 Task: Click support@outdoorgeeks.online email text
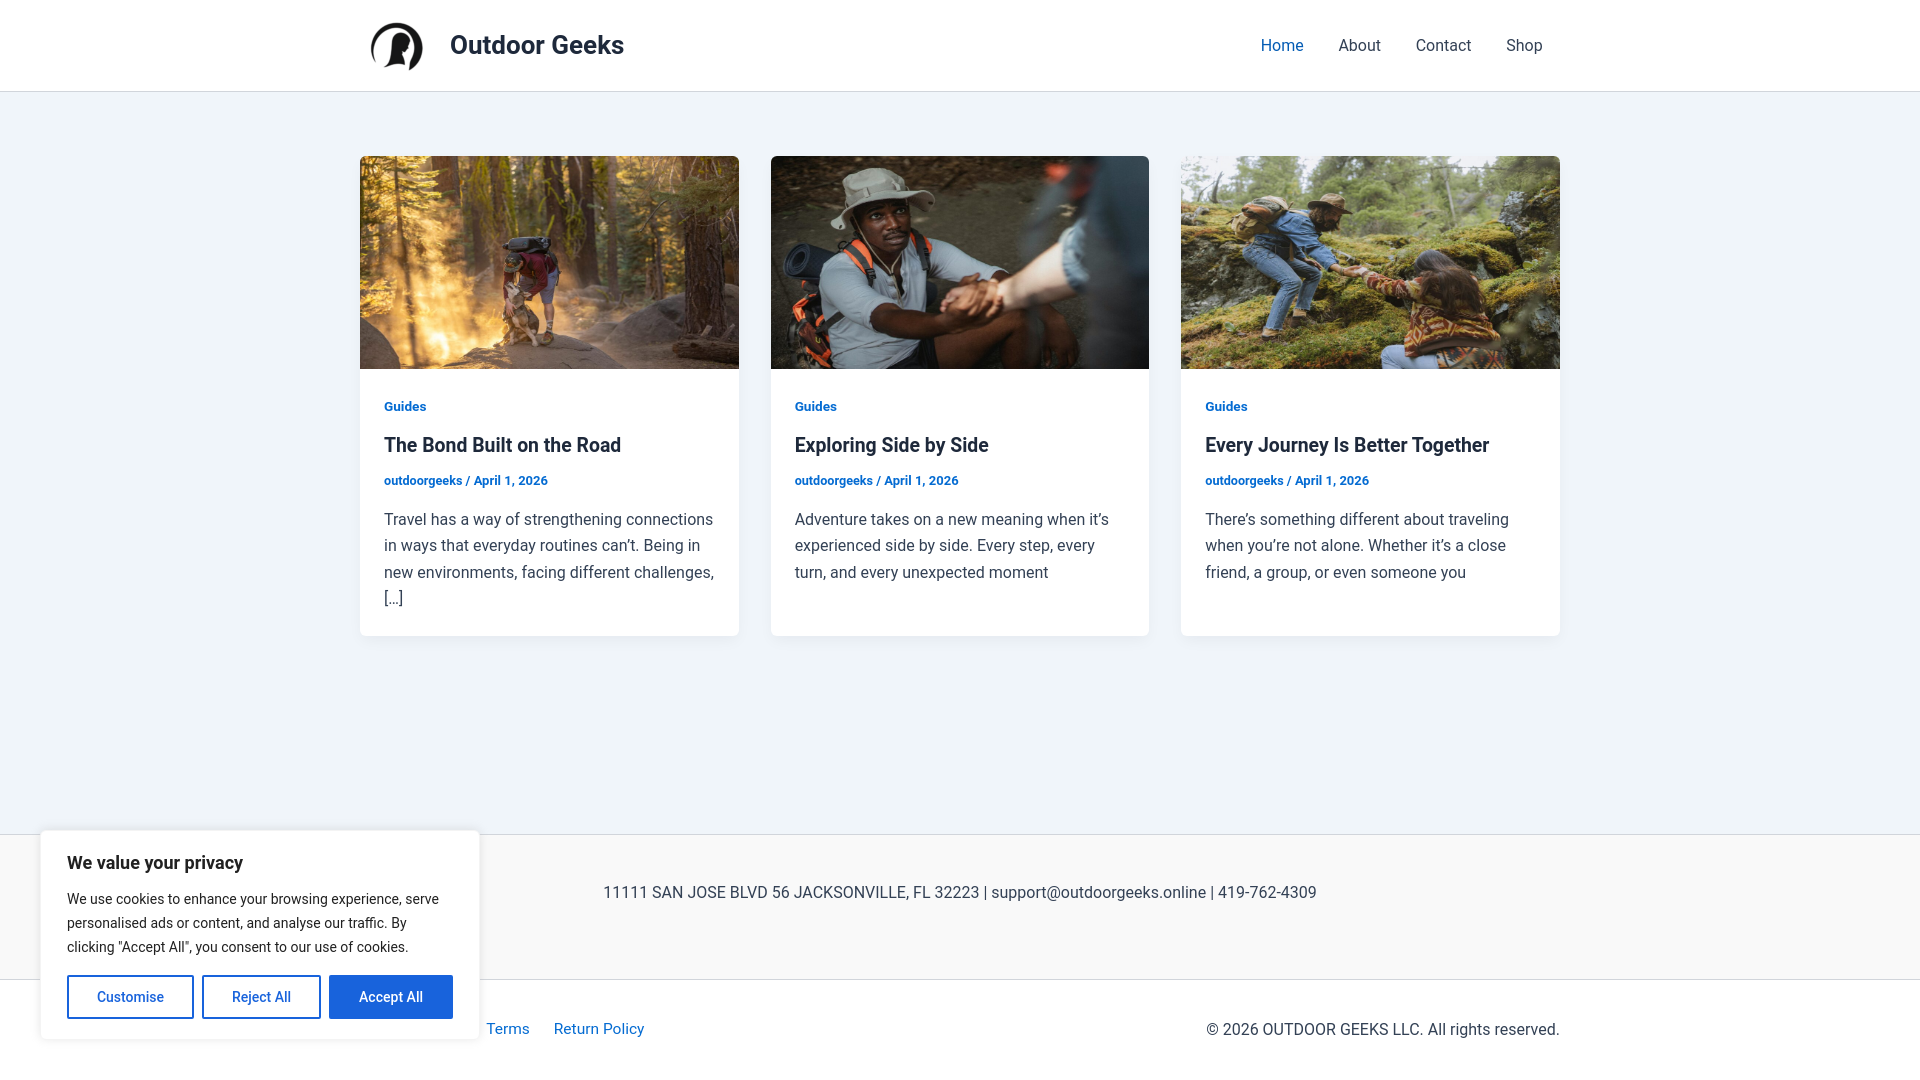click(1098, 893)
